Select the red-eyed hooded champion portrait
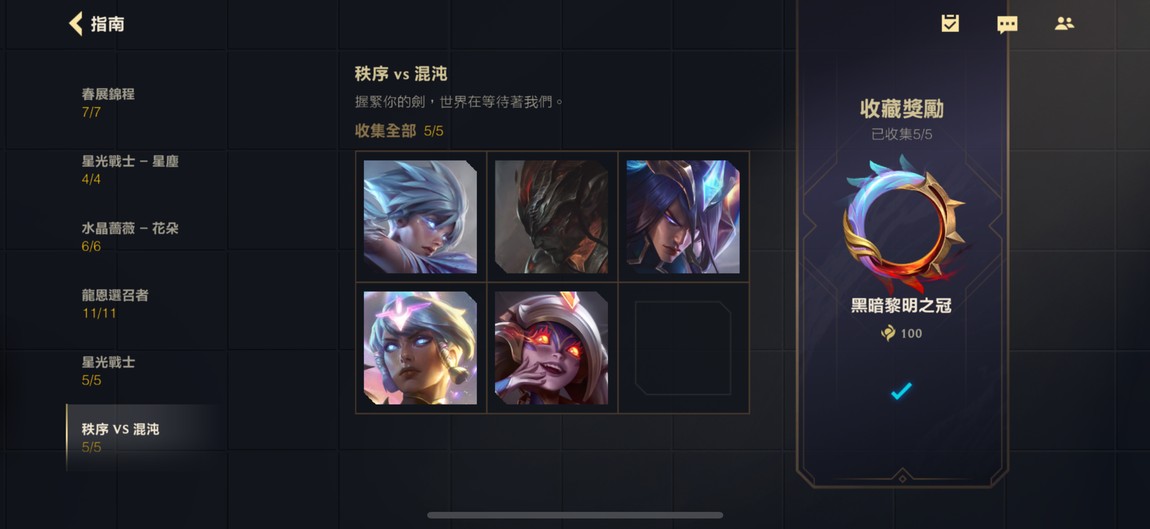The width and height of the screenshot is (1150, 529). 552,348
